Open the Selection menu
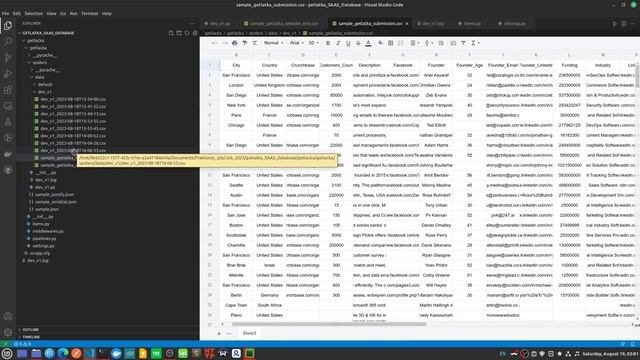The width and height of the screenshot is (640, 360). [33, 13]
